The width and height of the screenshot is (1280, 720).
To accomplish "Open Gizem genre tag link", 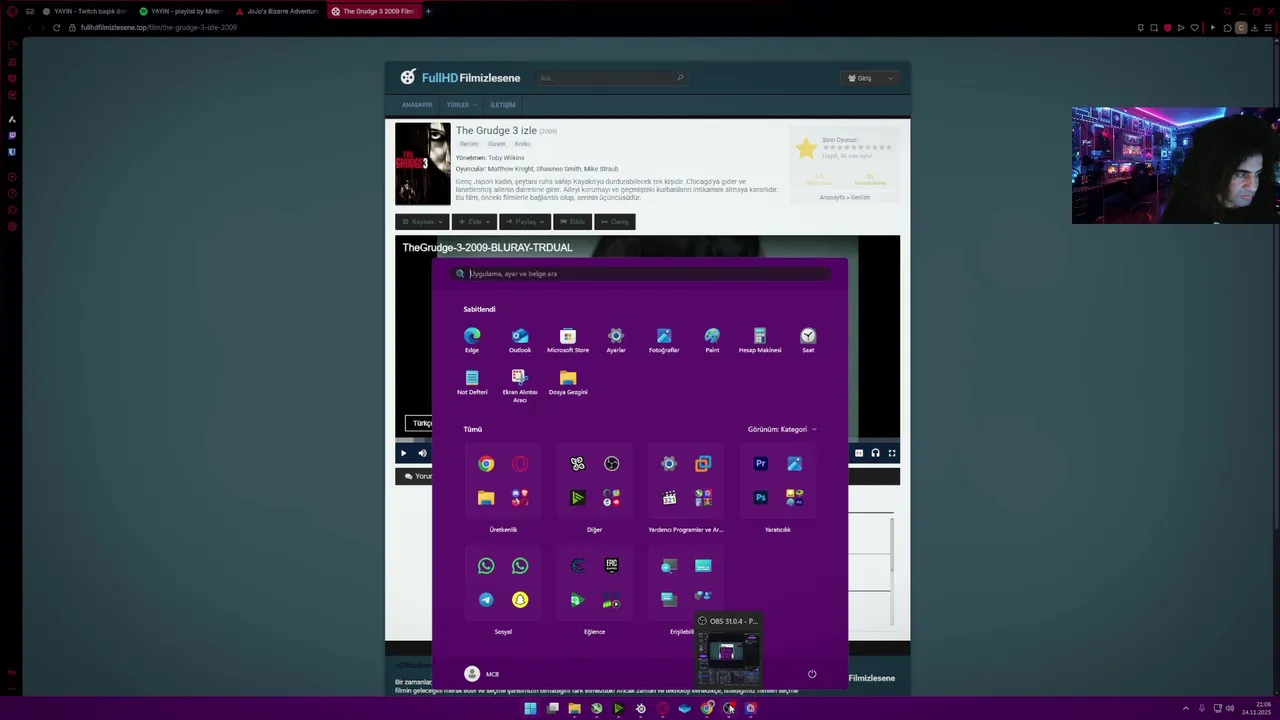I will 496,144.
